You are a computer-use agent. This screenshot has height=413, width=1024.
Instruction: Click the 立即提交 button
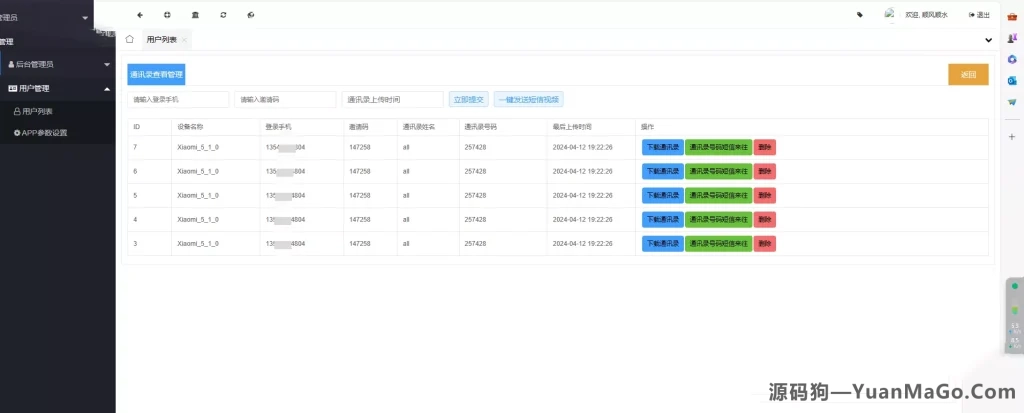[x=468, y=99]
